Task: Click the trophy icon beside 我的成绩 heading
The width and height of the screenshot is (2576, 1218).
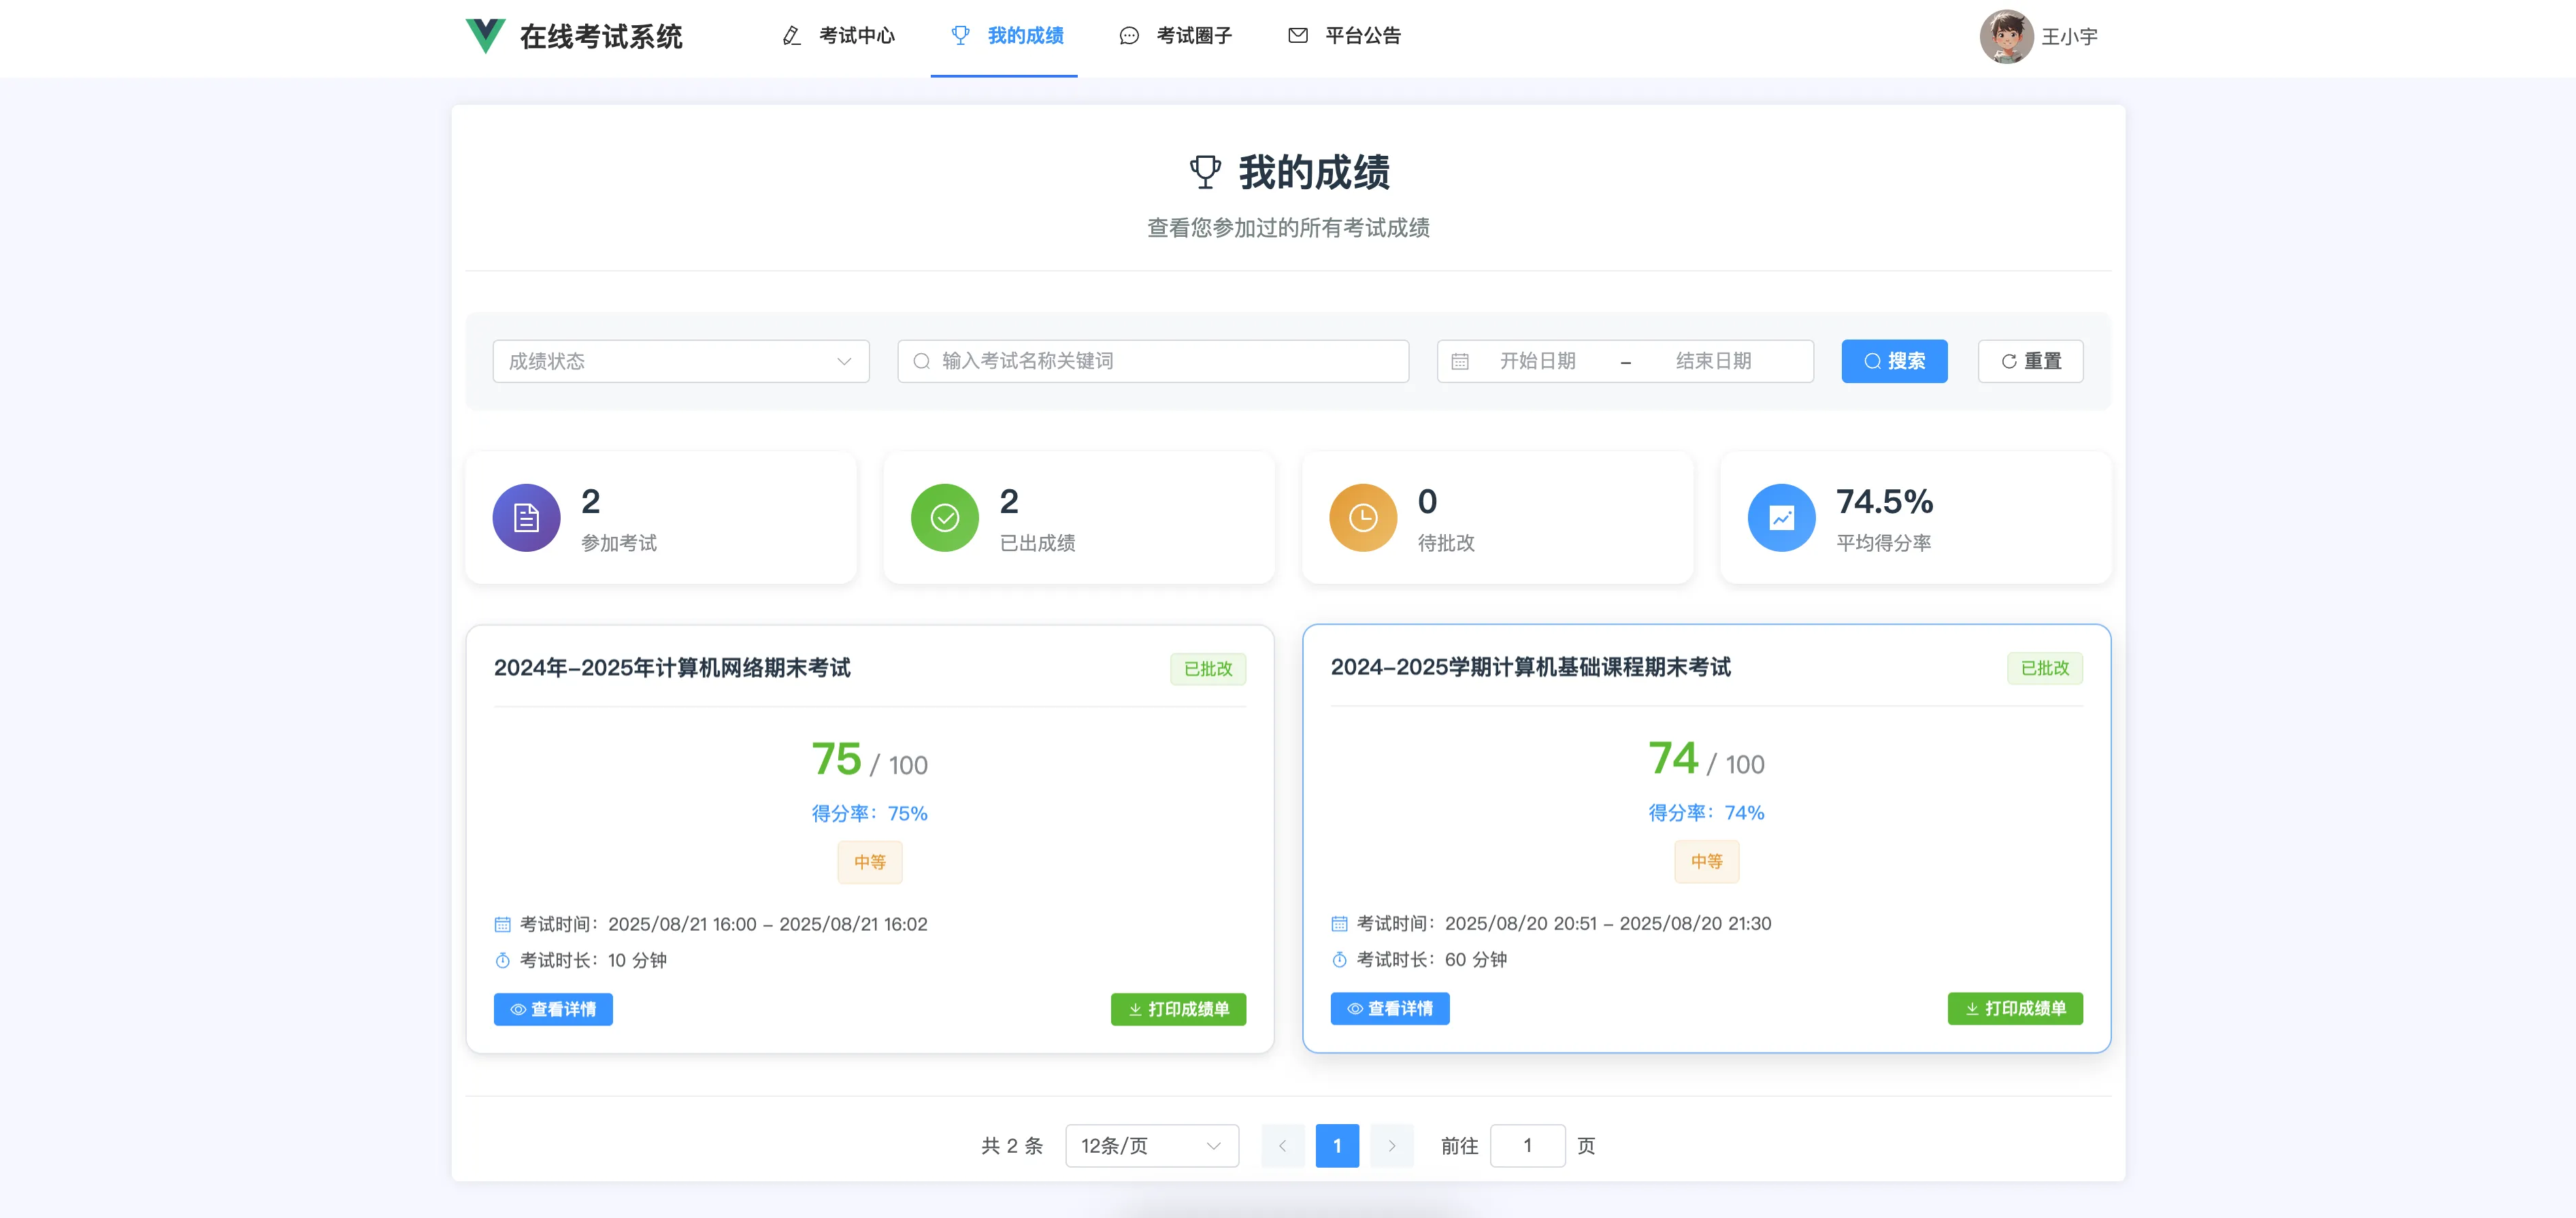Action: click(x=1205, y=172)
